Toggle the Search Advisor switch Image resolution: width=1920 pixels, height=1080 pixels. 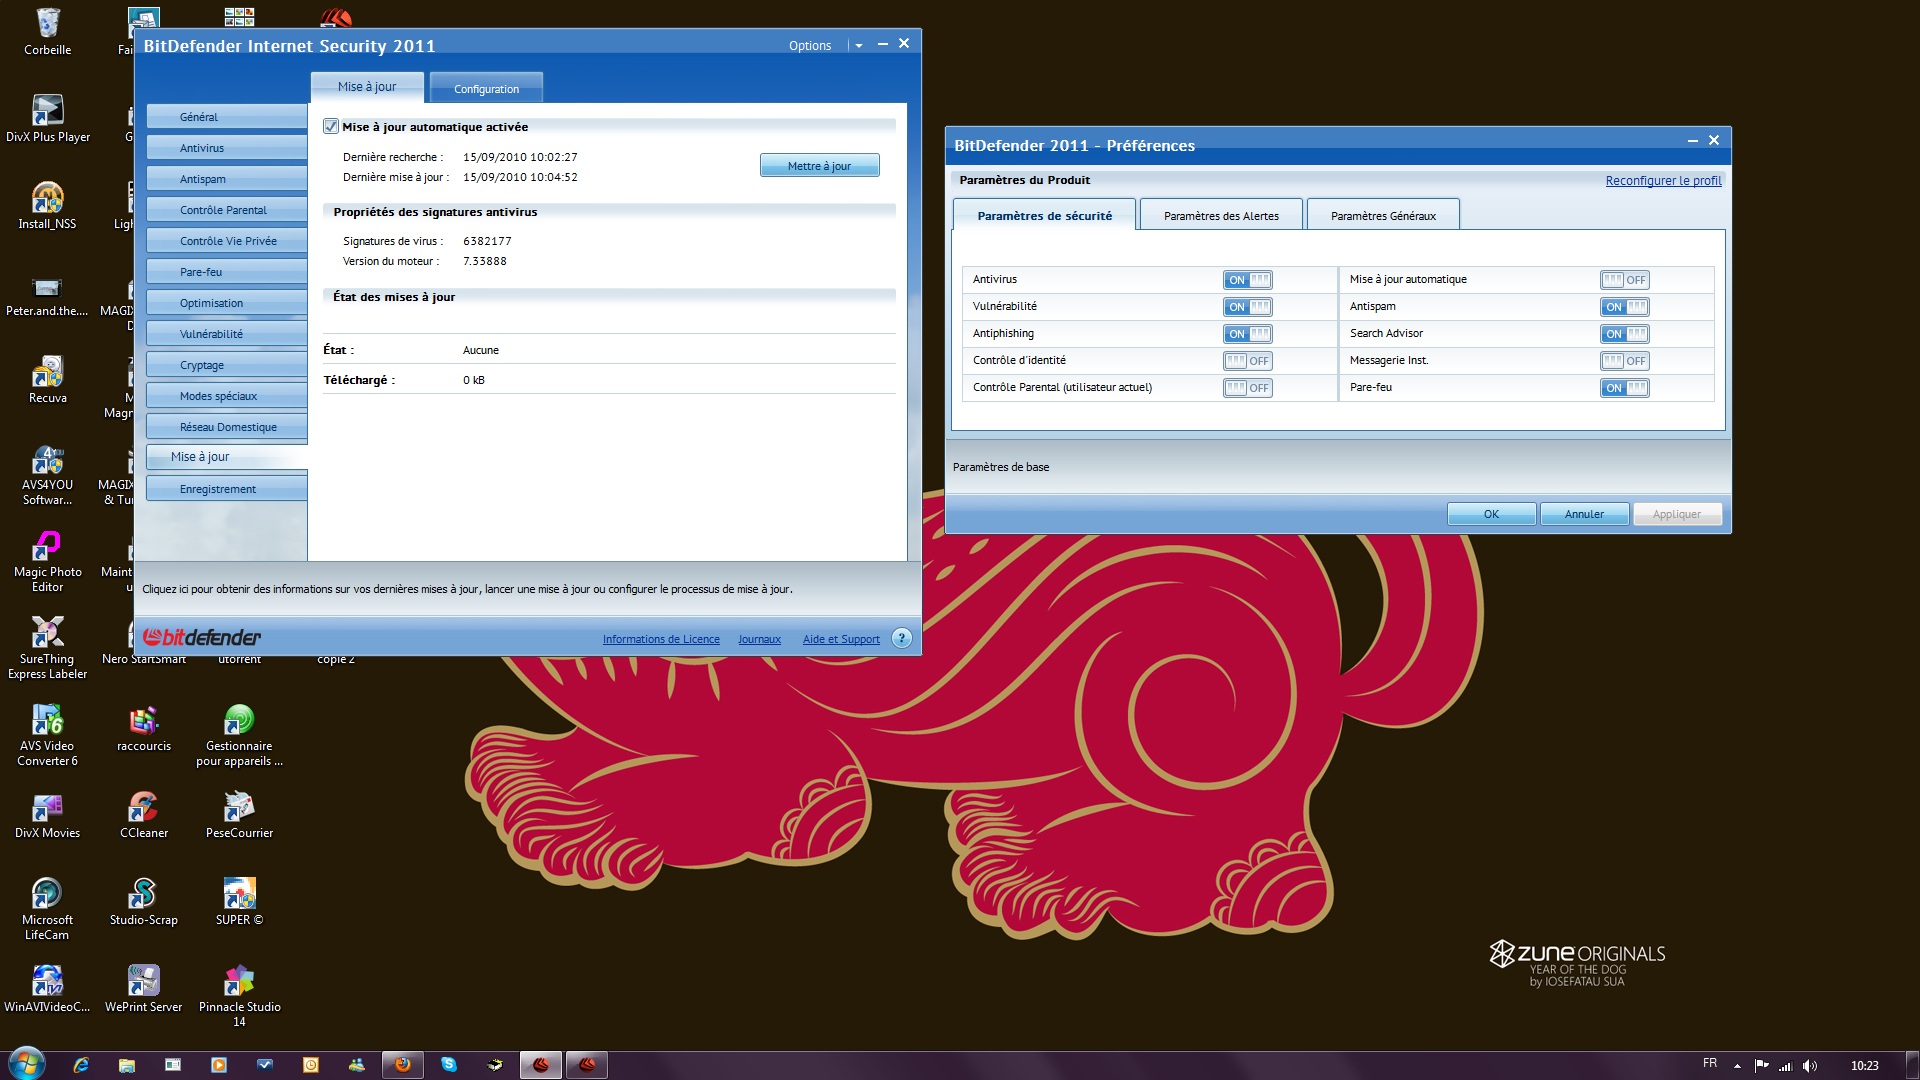[1625, 334]
